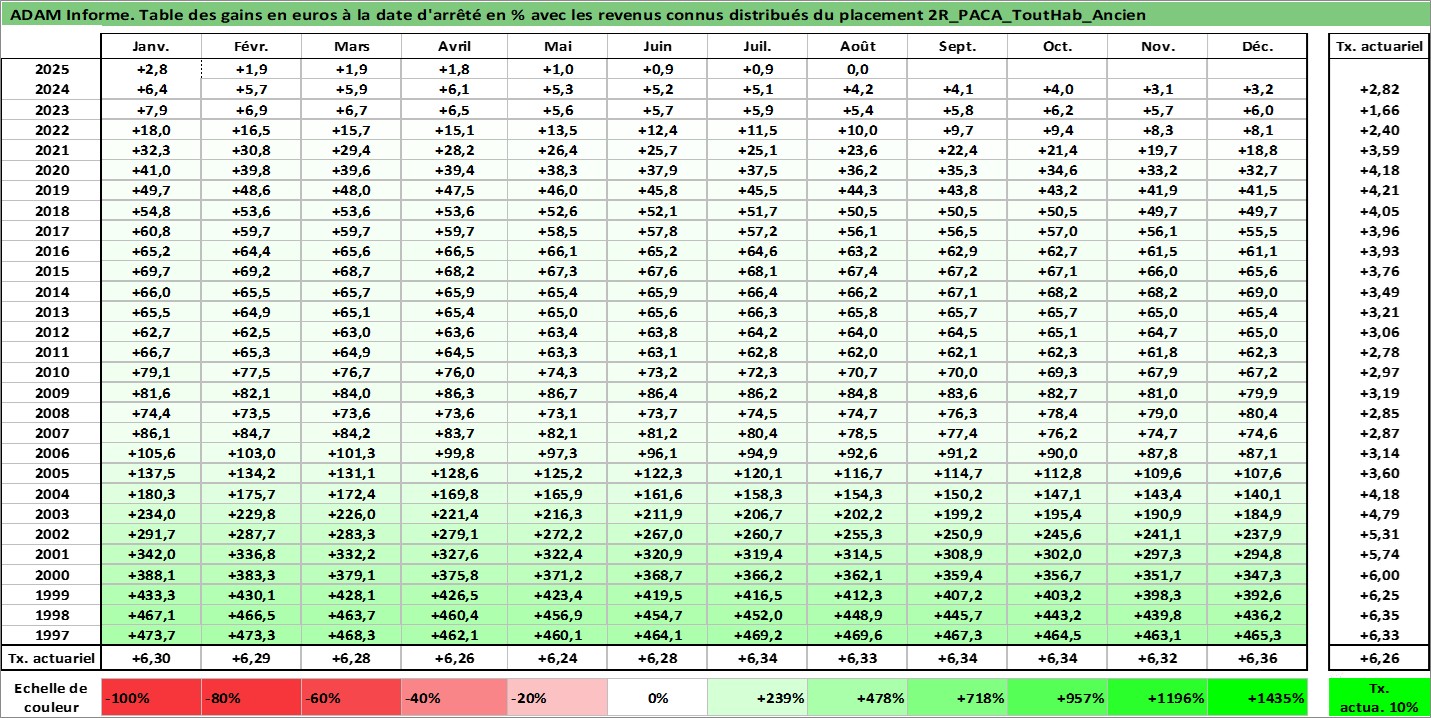The image size is (1431, 718).
Task: Click the 0,0 cell for Août 2025
Action: click(x=857, y=70)
